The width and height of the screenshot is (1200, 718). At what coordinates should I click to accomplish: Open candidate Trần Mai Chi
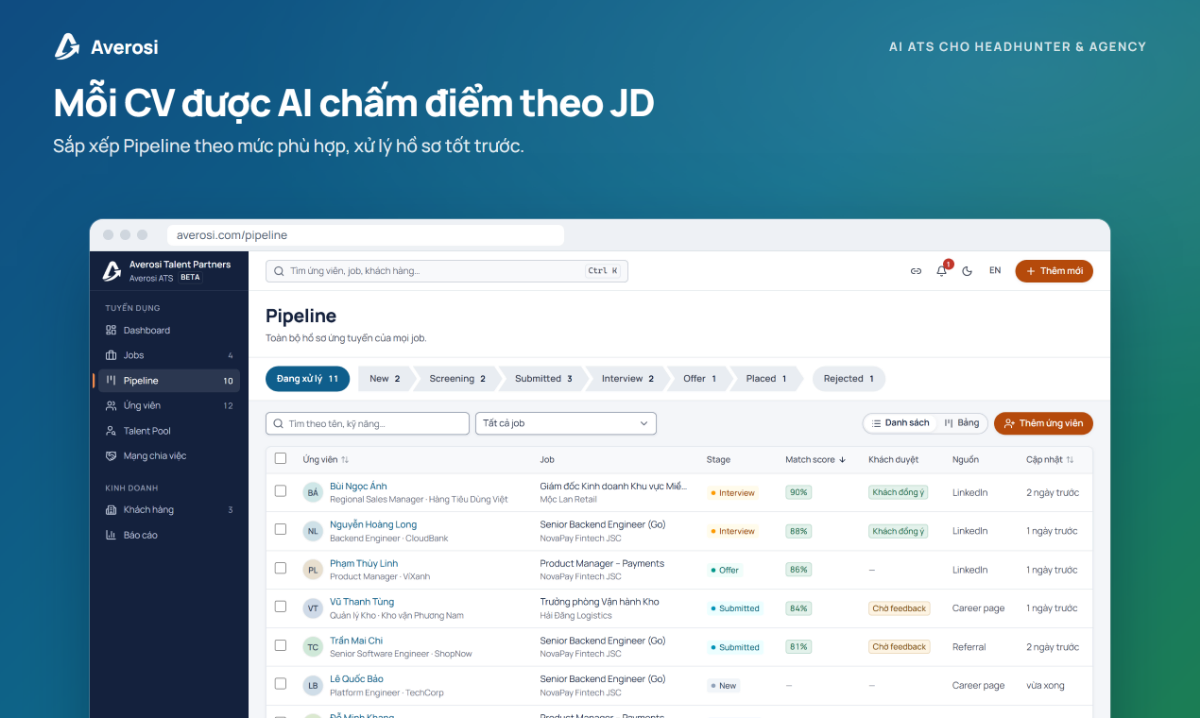tap(356, 641)
